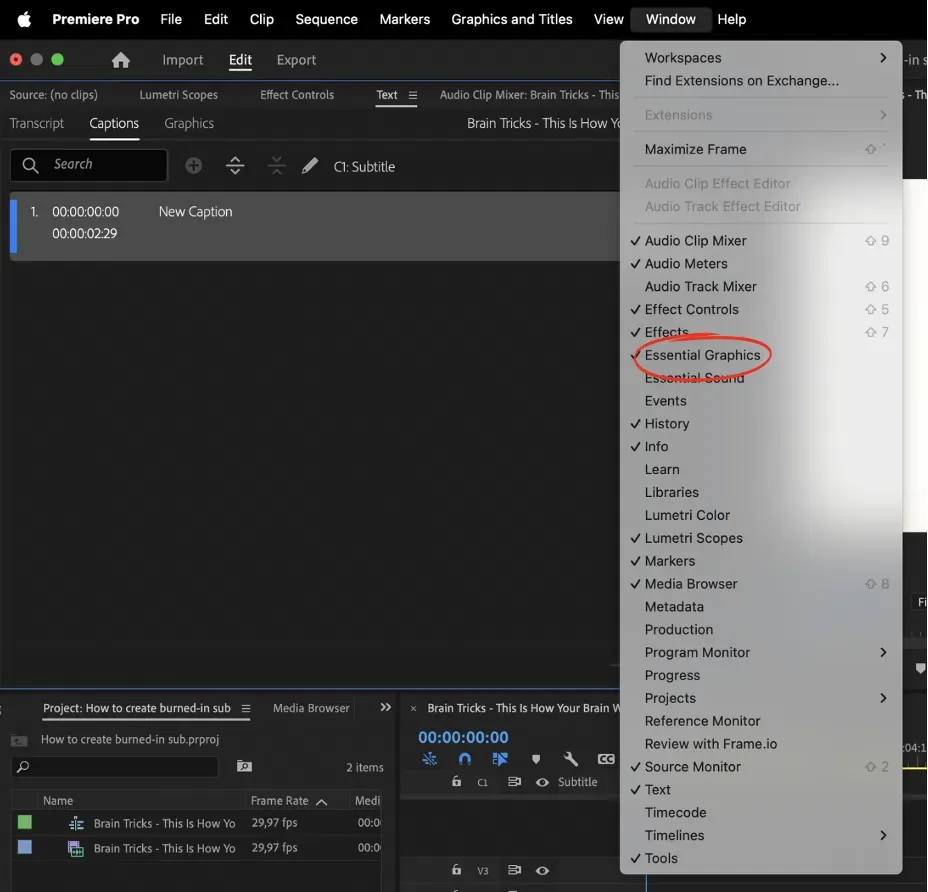This screenshot has width=928, height=892.
Task: Select the New Caption segment row
Action: coord(315,226)
